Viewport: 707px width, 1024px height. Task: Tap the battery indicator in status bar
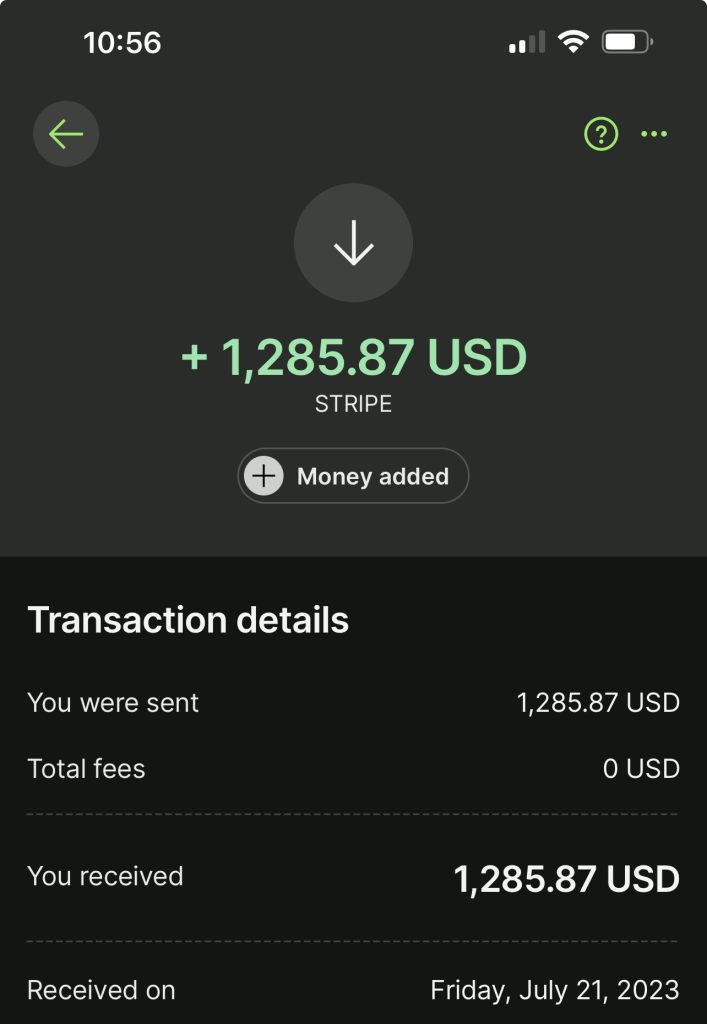click(627, 42)
